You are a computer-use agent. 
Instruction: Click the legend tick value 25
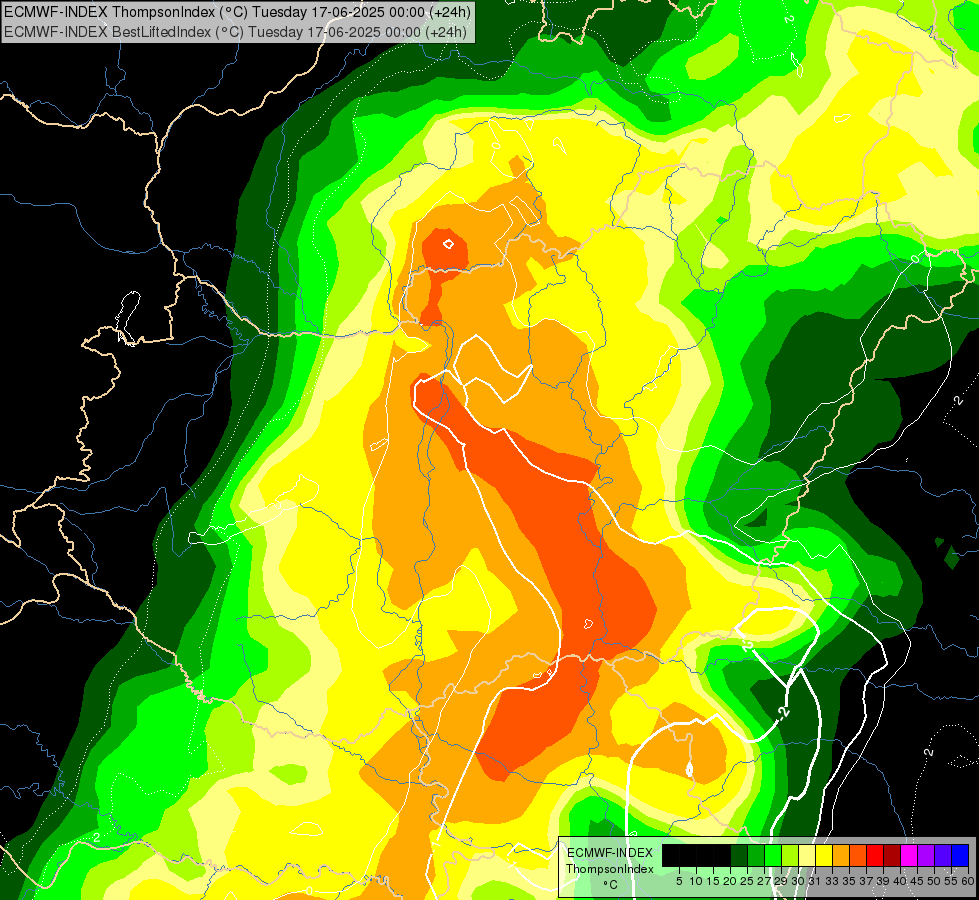(x=747, y=881)
